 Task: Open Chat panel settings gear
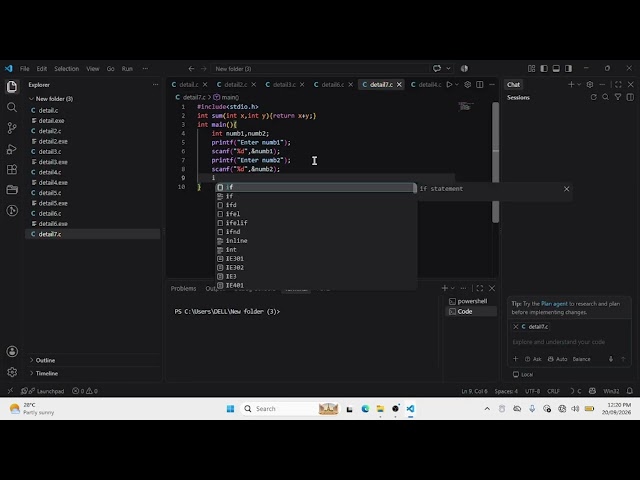pyautogui.click(x=590, y=84)
